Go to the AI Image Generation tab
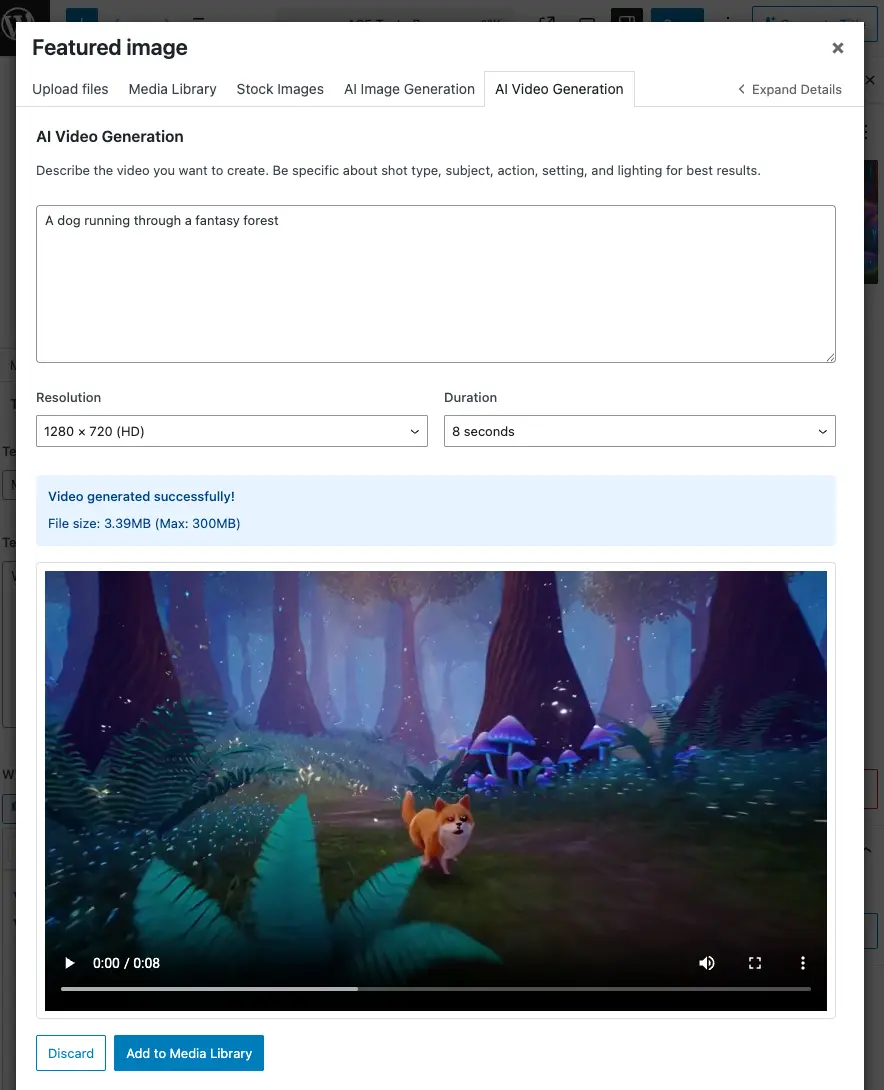The width and height of the screenshot is (884, 1090). pos(409,89)
